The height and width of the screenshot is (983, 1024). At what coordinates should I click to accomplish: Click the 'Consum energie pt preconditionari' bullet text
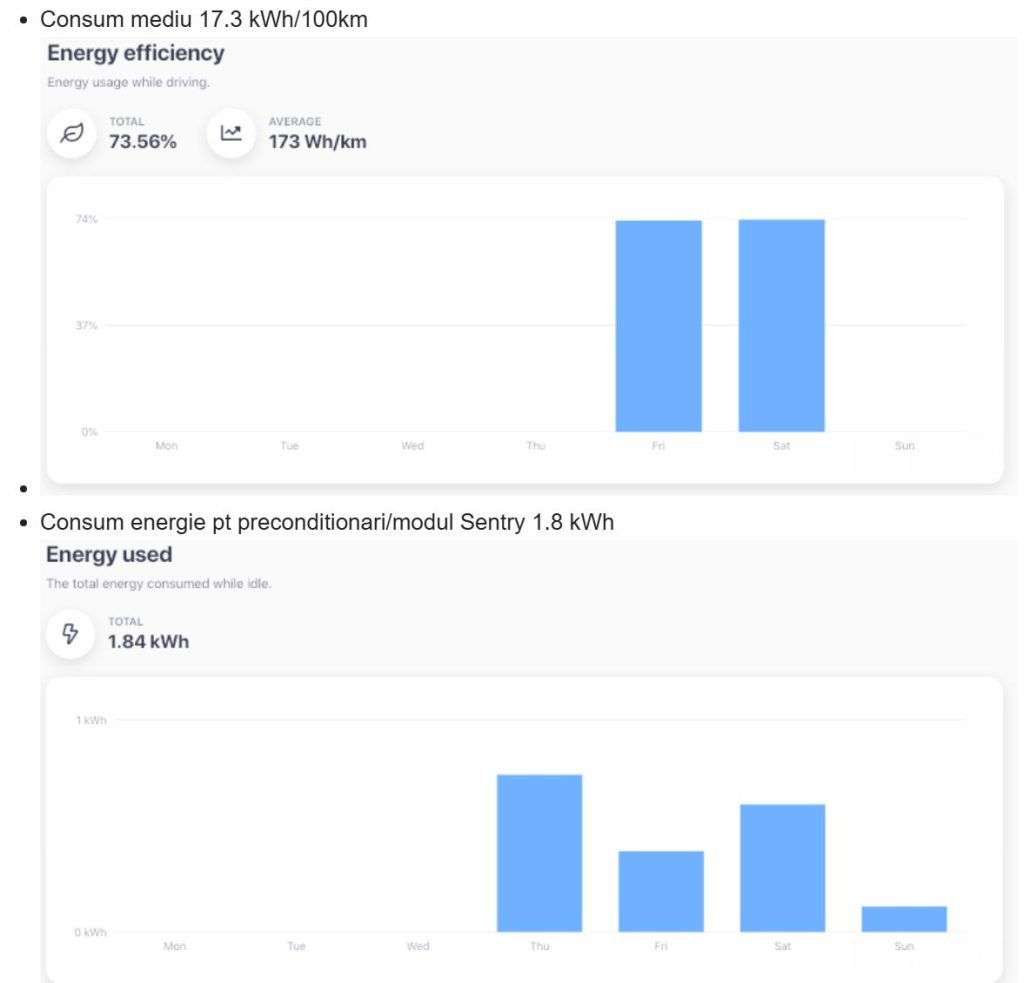326,522
